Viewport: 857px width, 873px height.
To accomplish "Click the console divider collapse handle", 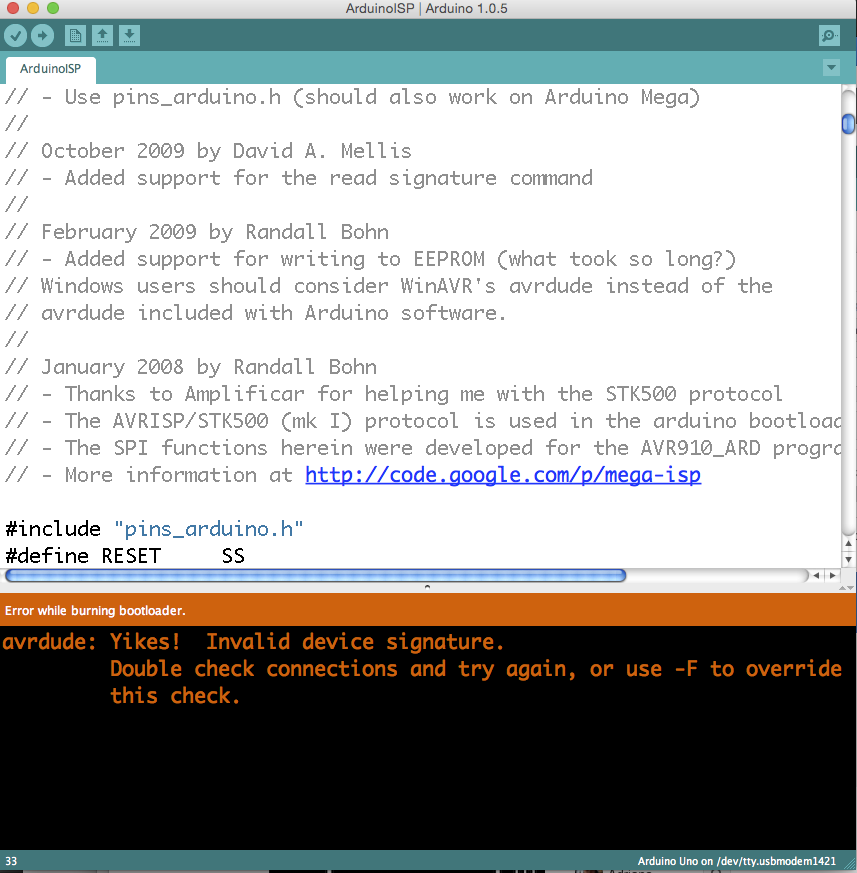I will [x=427, y=587].
